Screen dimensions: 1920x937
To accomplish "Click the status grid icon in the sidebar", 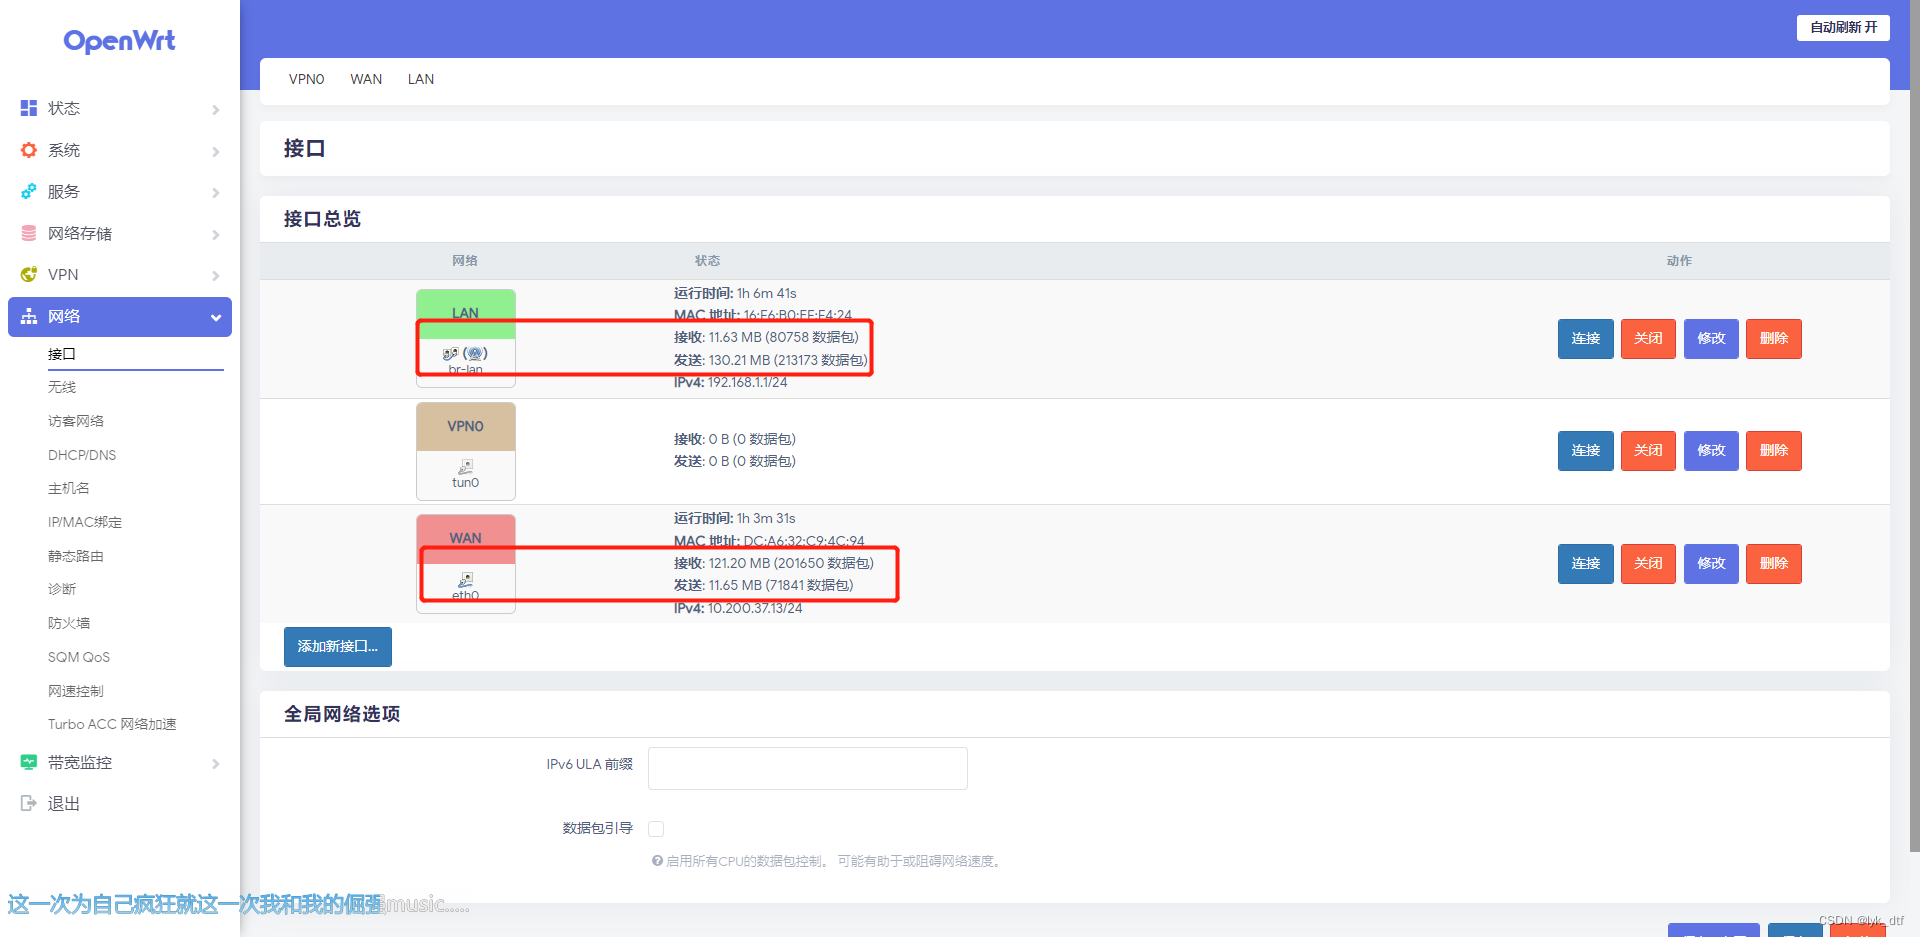I will click(29, 108).
